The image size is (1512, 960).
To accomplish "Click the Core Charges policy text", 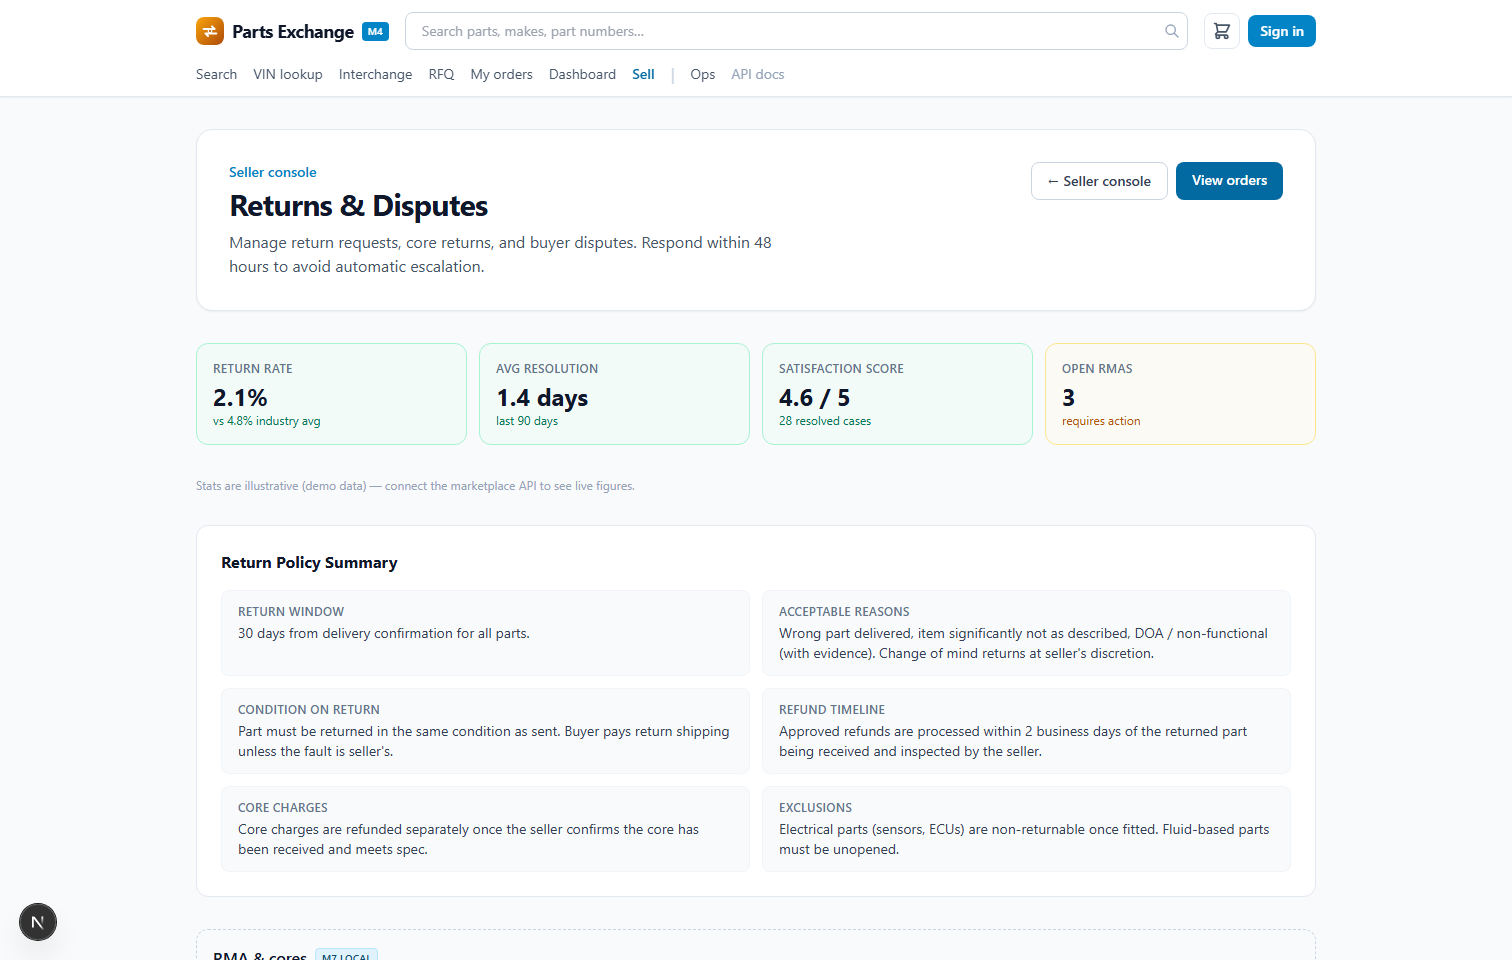I will (468, 839).
